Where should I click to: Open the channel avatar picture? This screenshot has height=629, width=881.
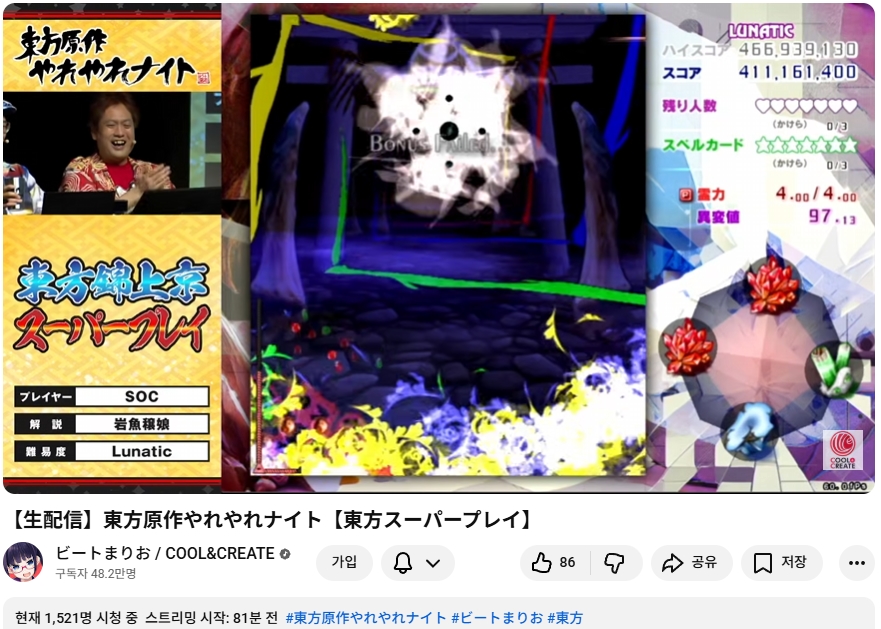coord(23,562)
